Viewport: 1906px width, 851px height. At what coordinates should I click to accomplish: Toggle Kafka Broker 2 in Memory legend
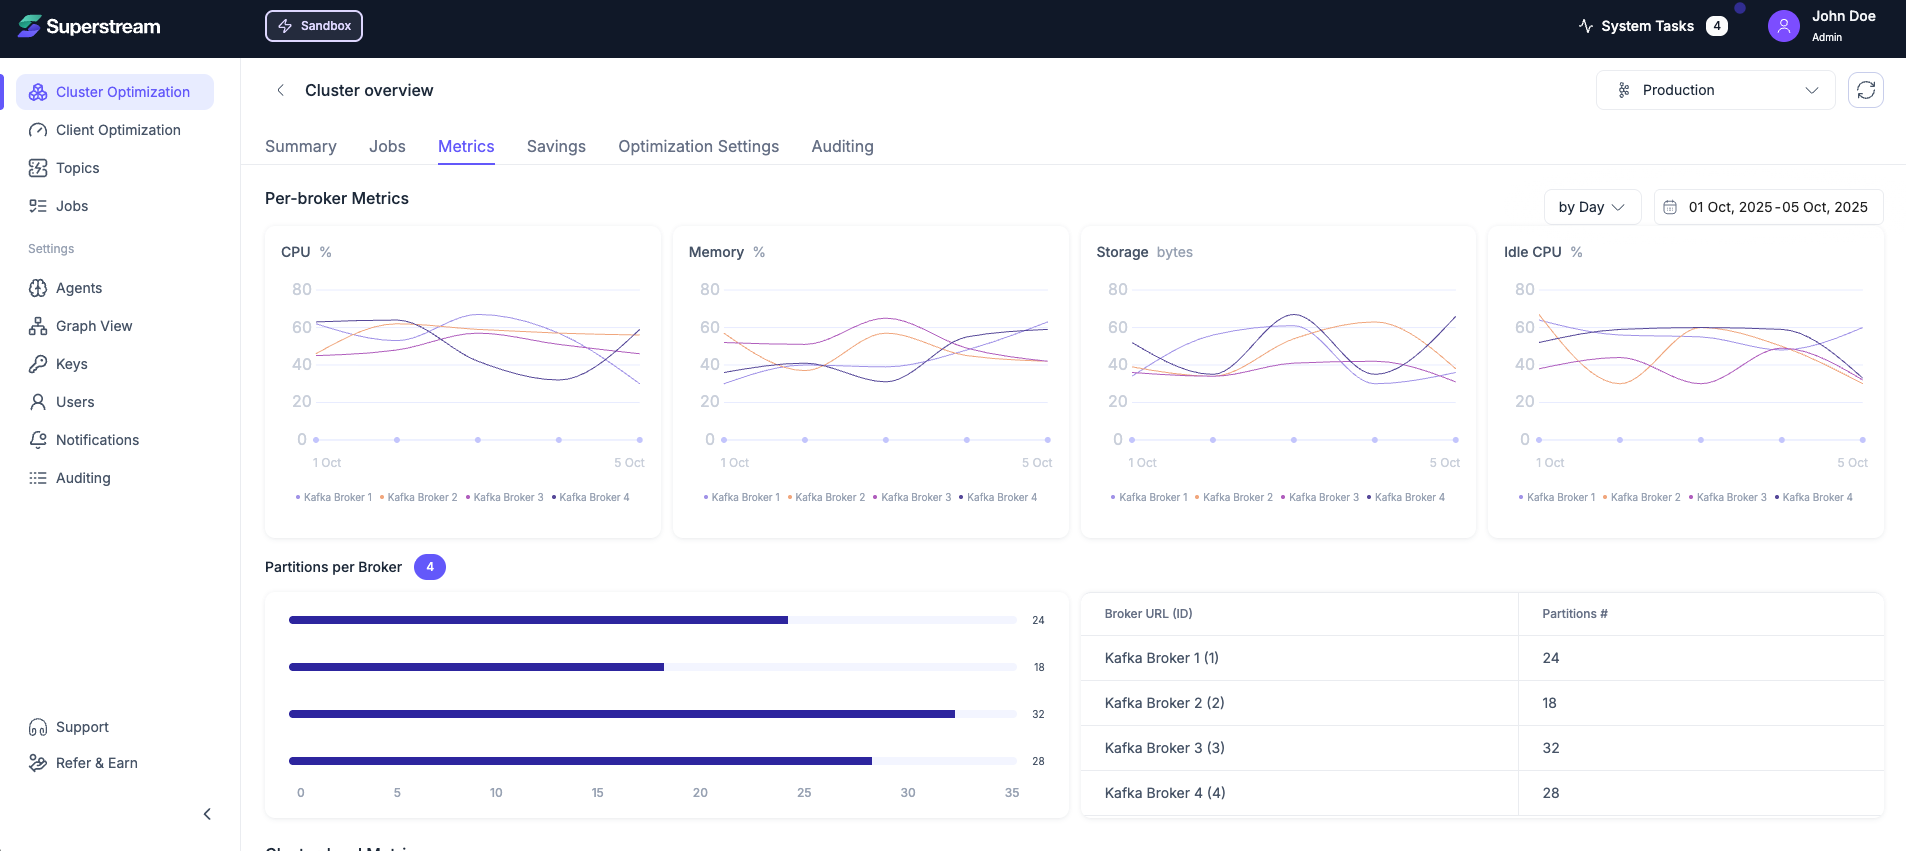click(x=826, y=497)
